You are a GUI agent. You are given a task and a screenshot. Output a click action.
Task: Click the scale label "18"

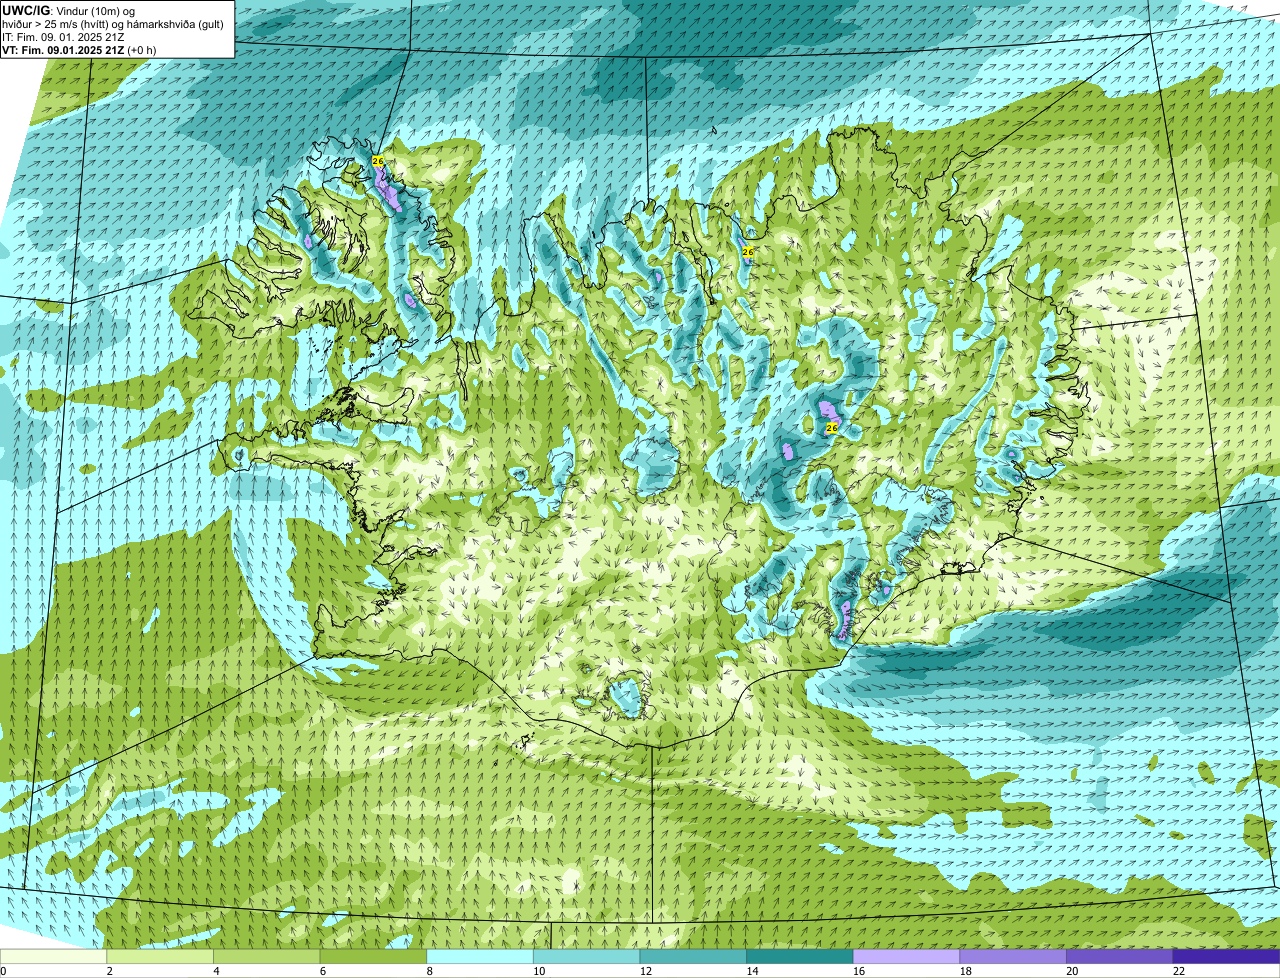[965, 971]
